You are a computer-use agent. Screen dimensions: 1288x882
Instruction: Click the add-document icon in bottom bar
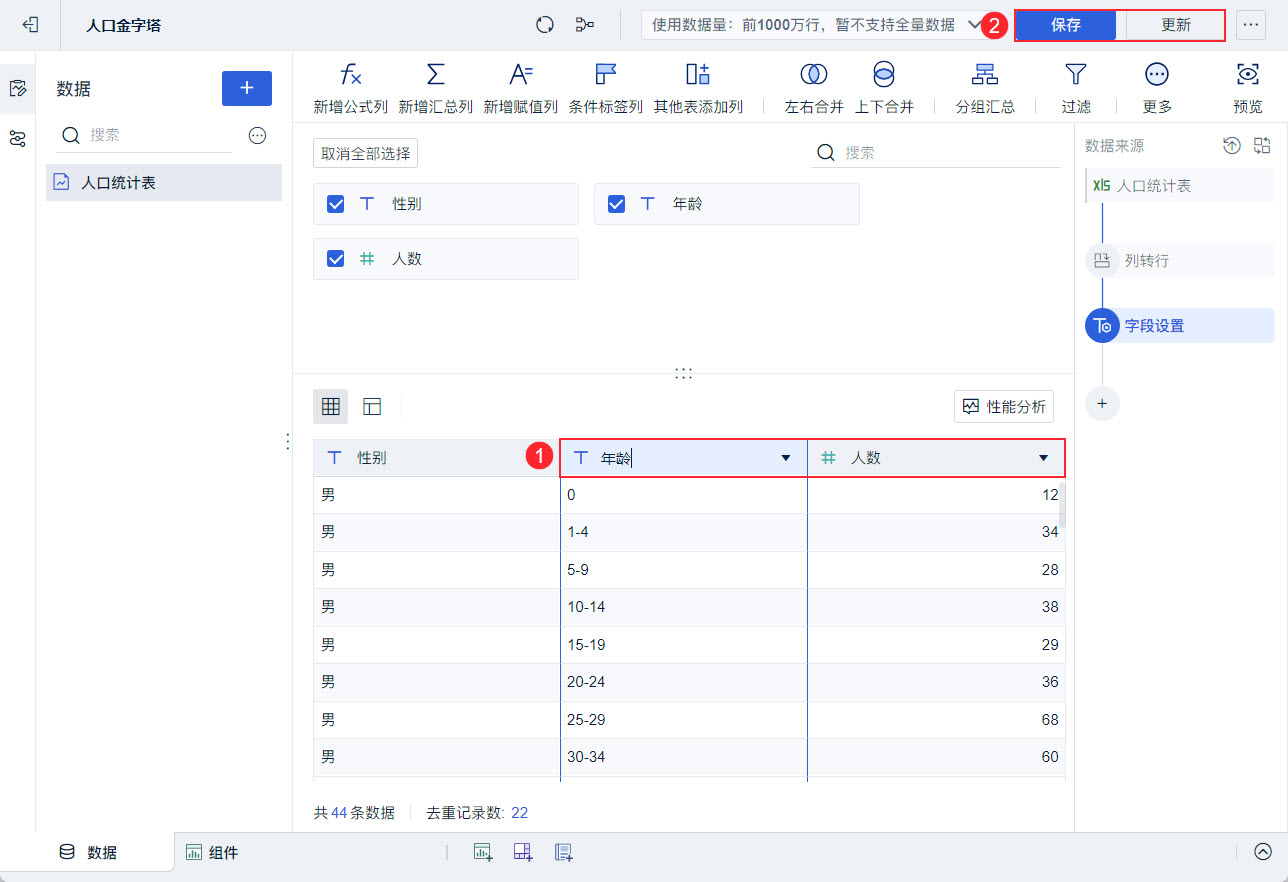[x=563, y=852]
